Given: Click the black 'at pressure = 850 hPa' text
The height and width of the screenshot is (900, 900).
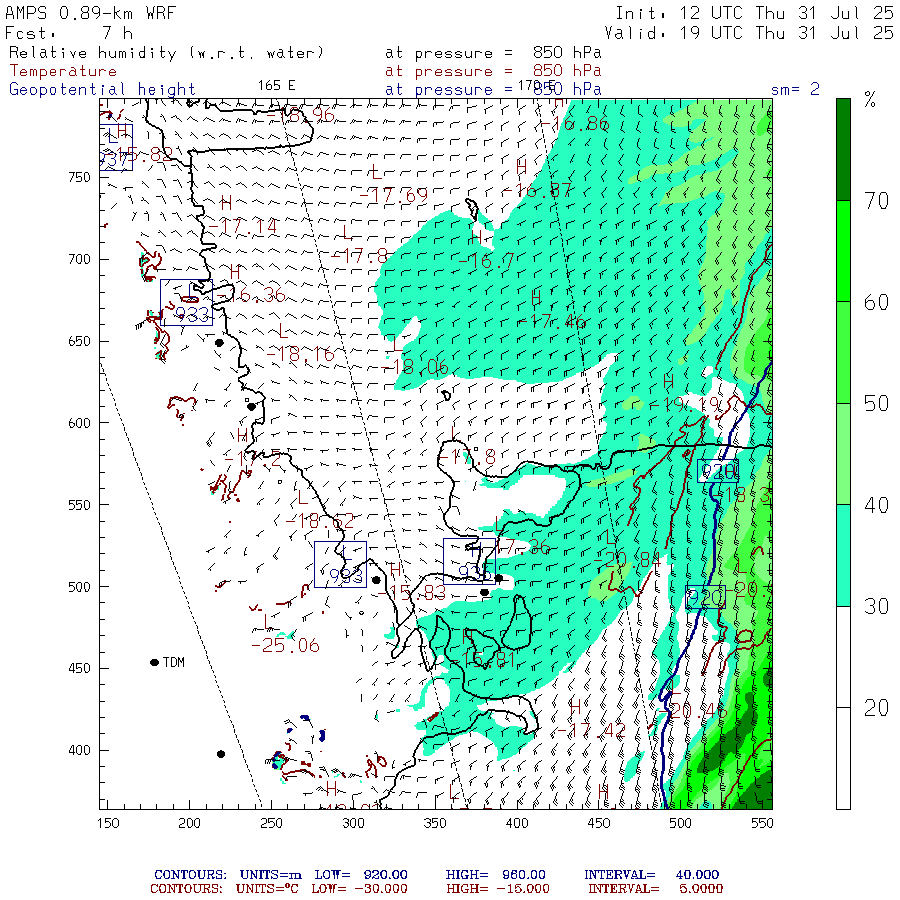Looking at the screenshot, I should click(x=493, y=53).
